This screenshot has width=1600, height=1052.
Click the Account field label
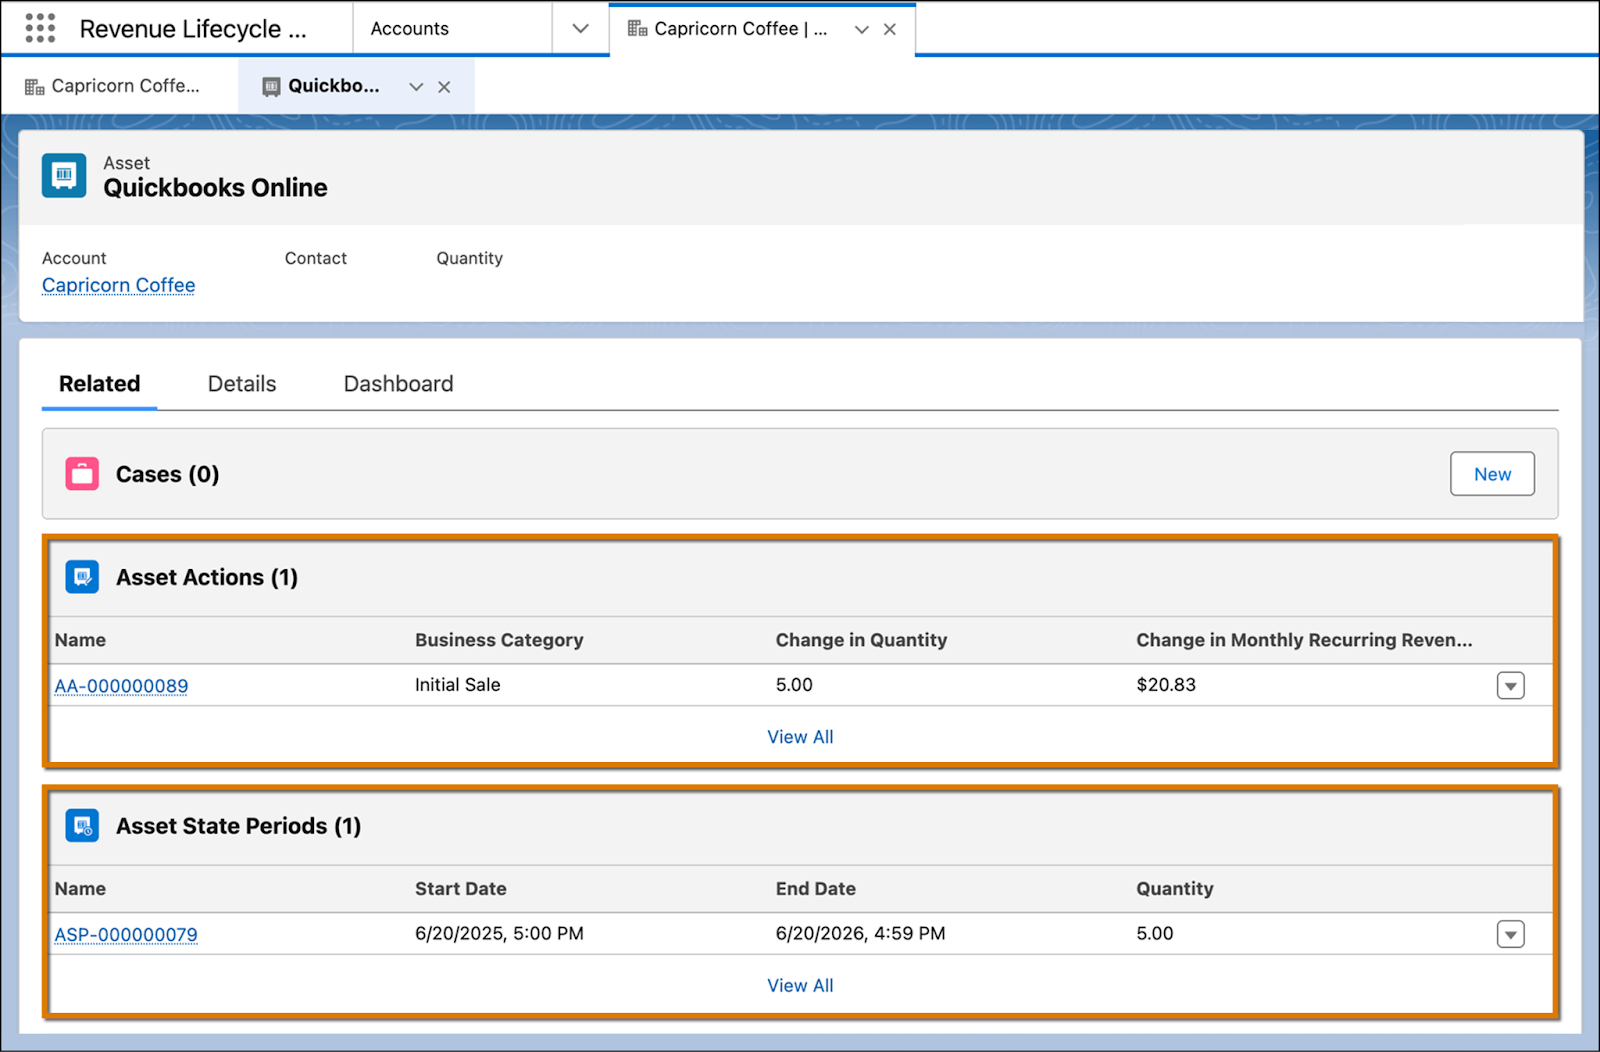(74, 258)
